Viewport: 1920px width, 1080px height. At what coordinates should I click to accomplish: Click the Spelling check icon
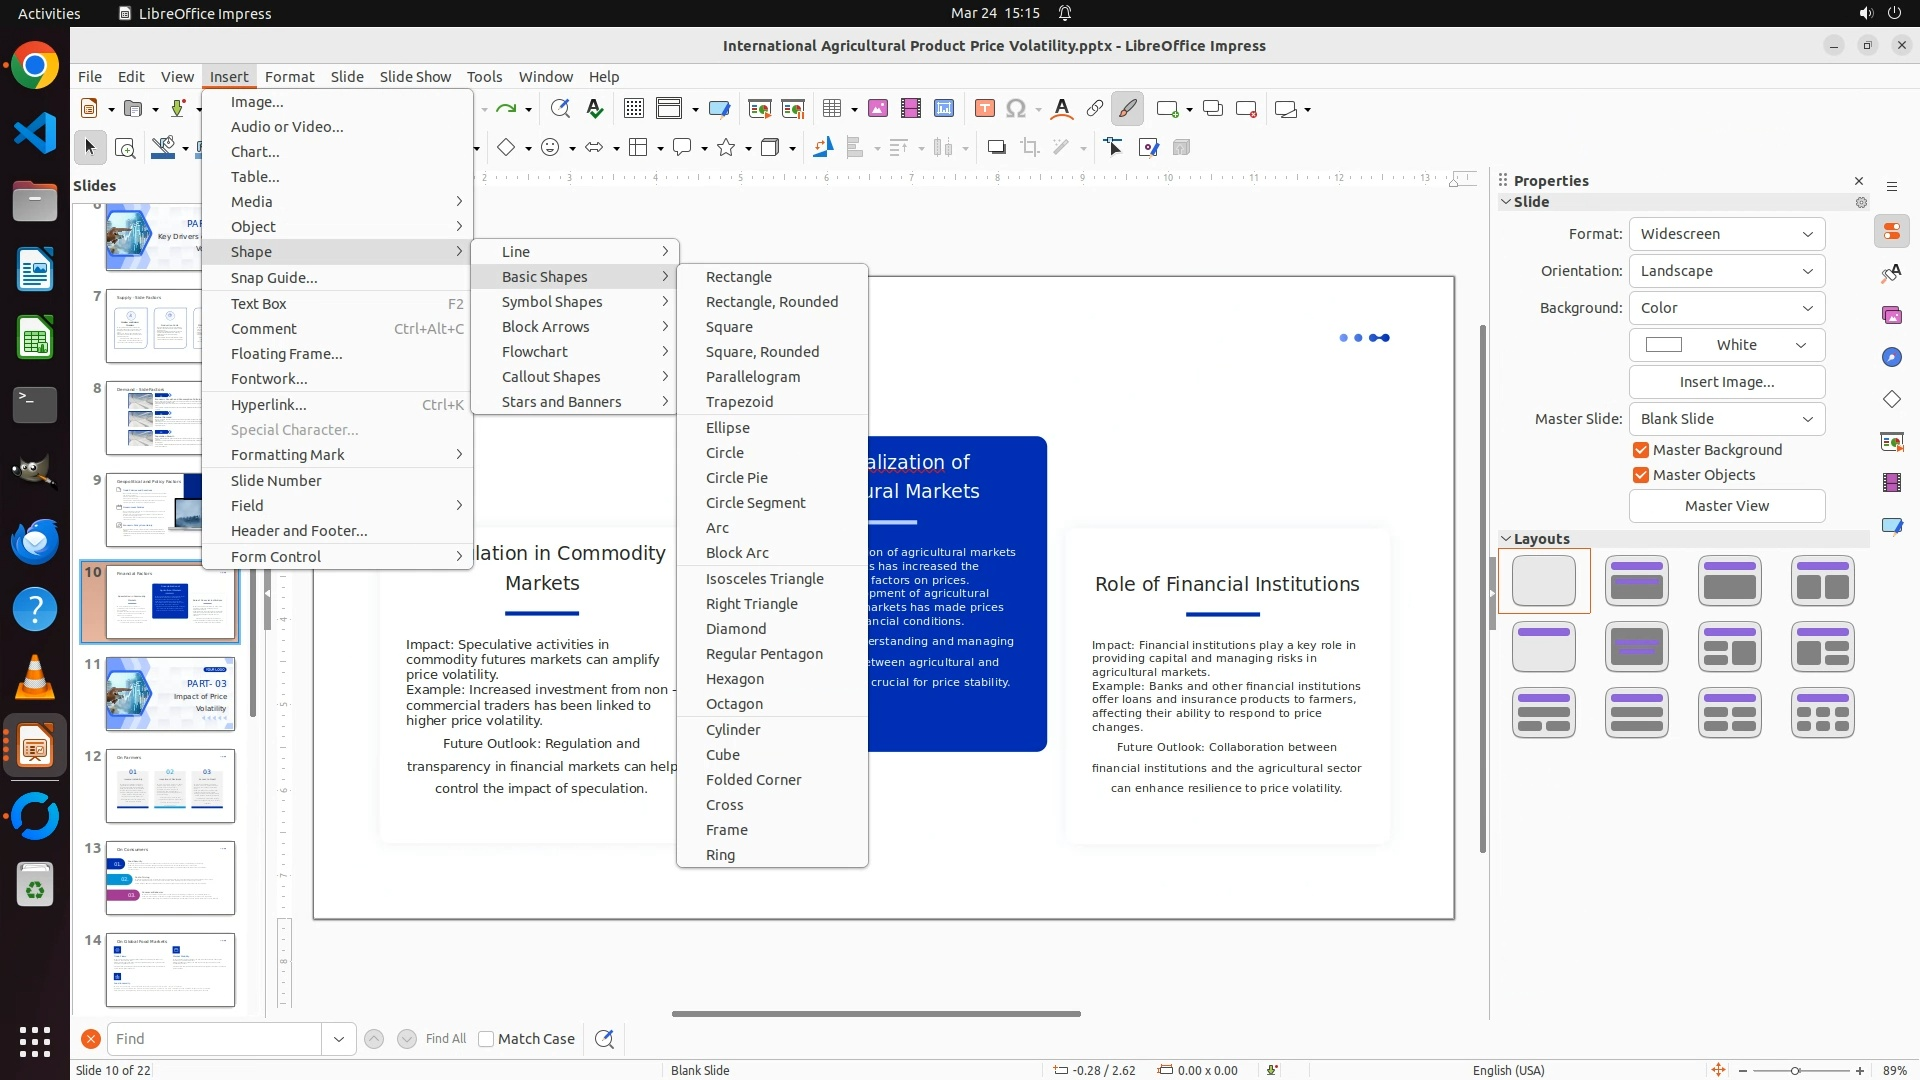(594, 109)
